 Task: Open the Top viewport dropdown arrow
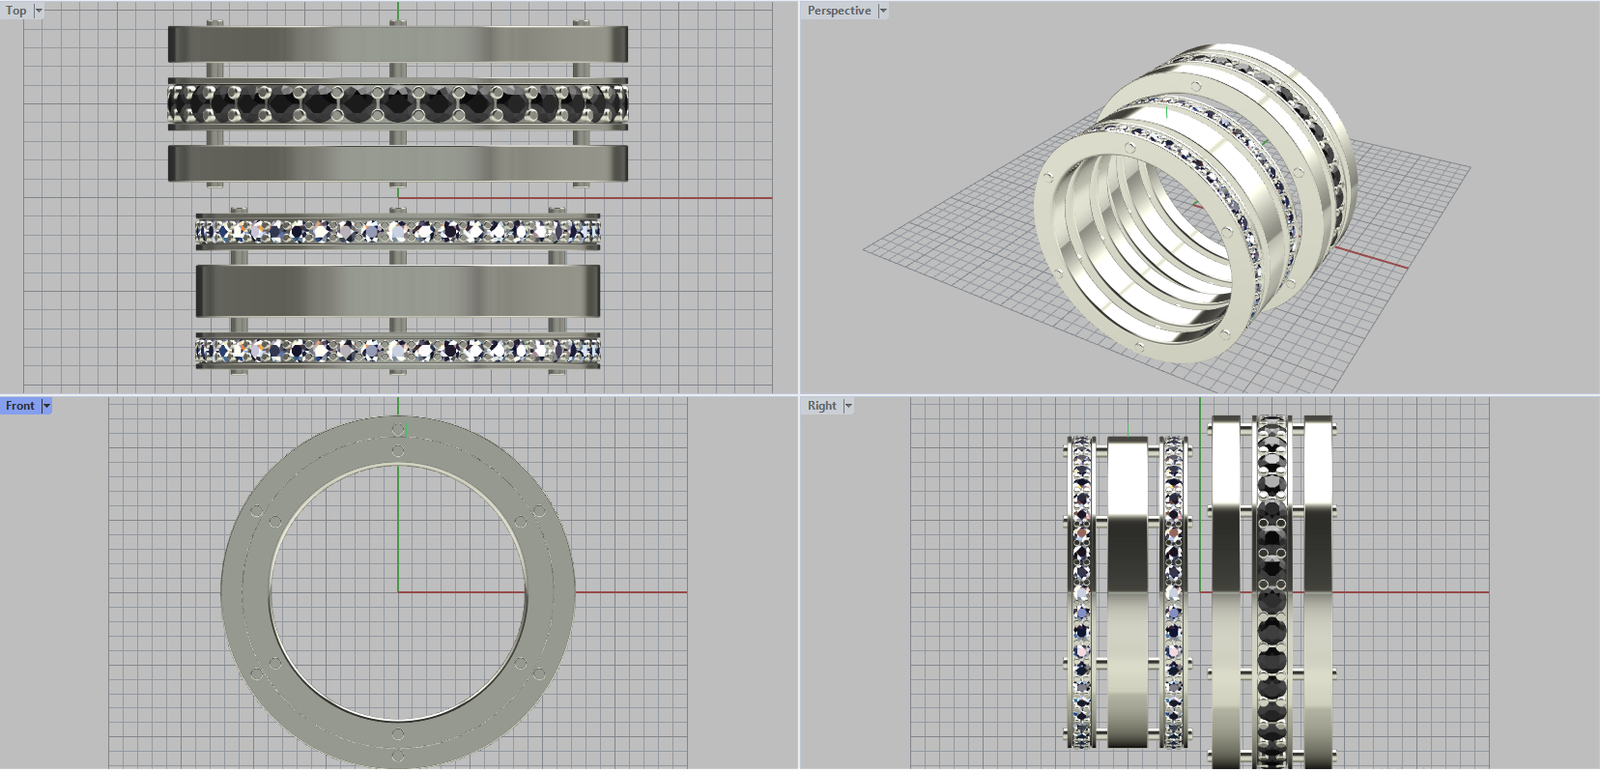point(39,11)
